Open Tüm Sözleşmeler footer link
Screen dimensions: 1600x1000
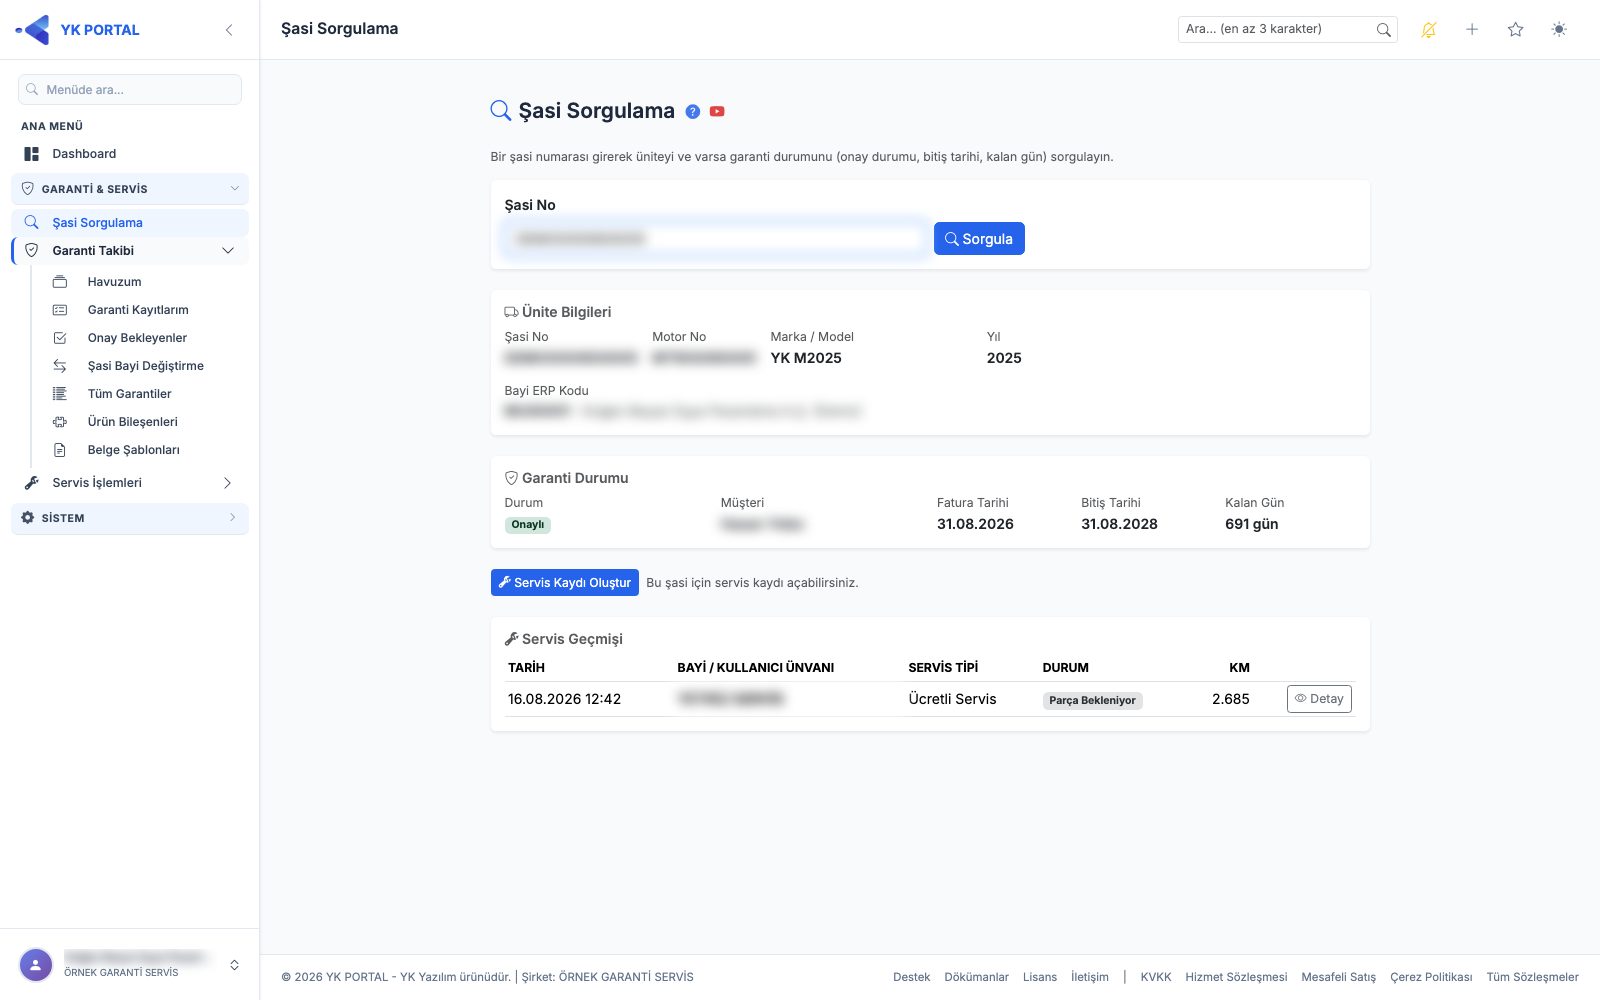(x=1532, y=977)
